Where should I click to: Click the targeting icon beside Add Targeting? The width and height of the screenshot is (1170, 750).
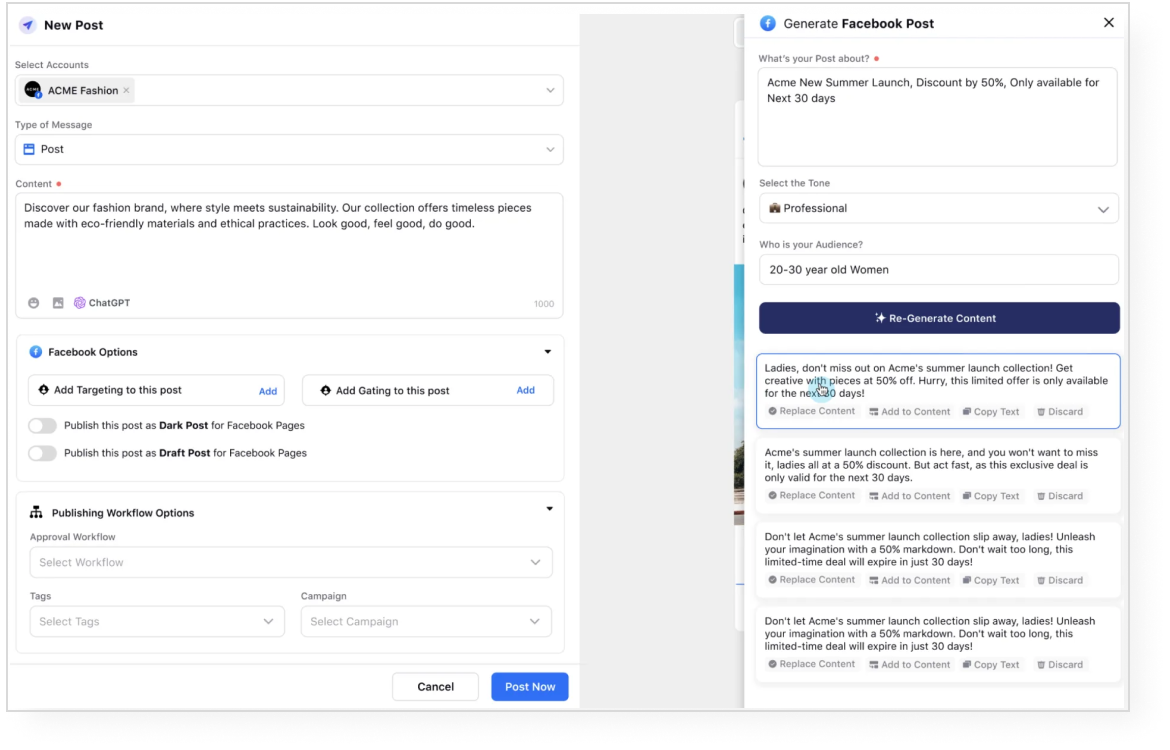(x=43, y=390)
